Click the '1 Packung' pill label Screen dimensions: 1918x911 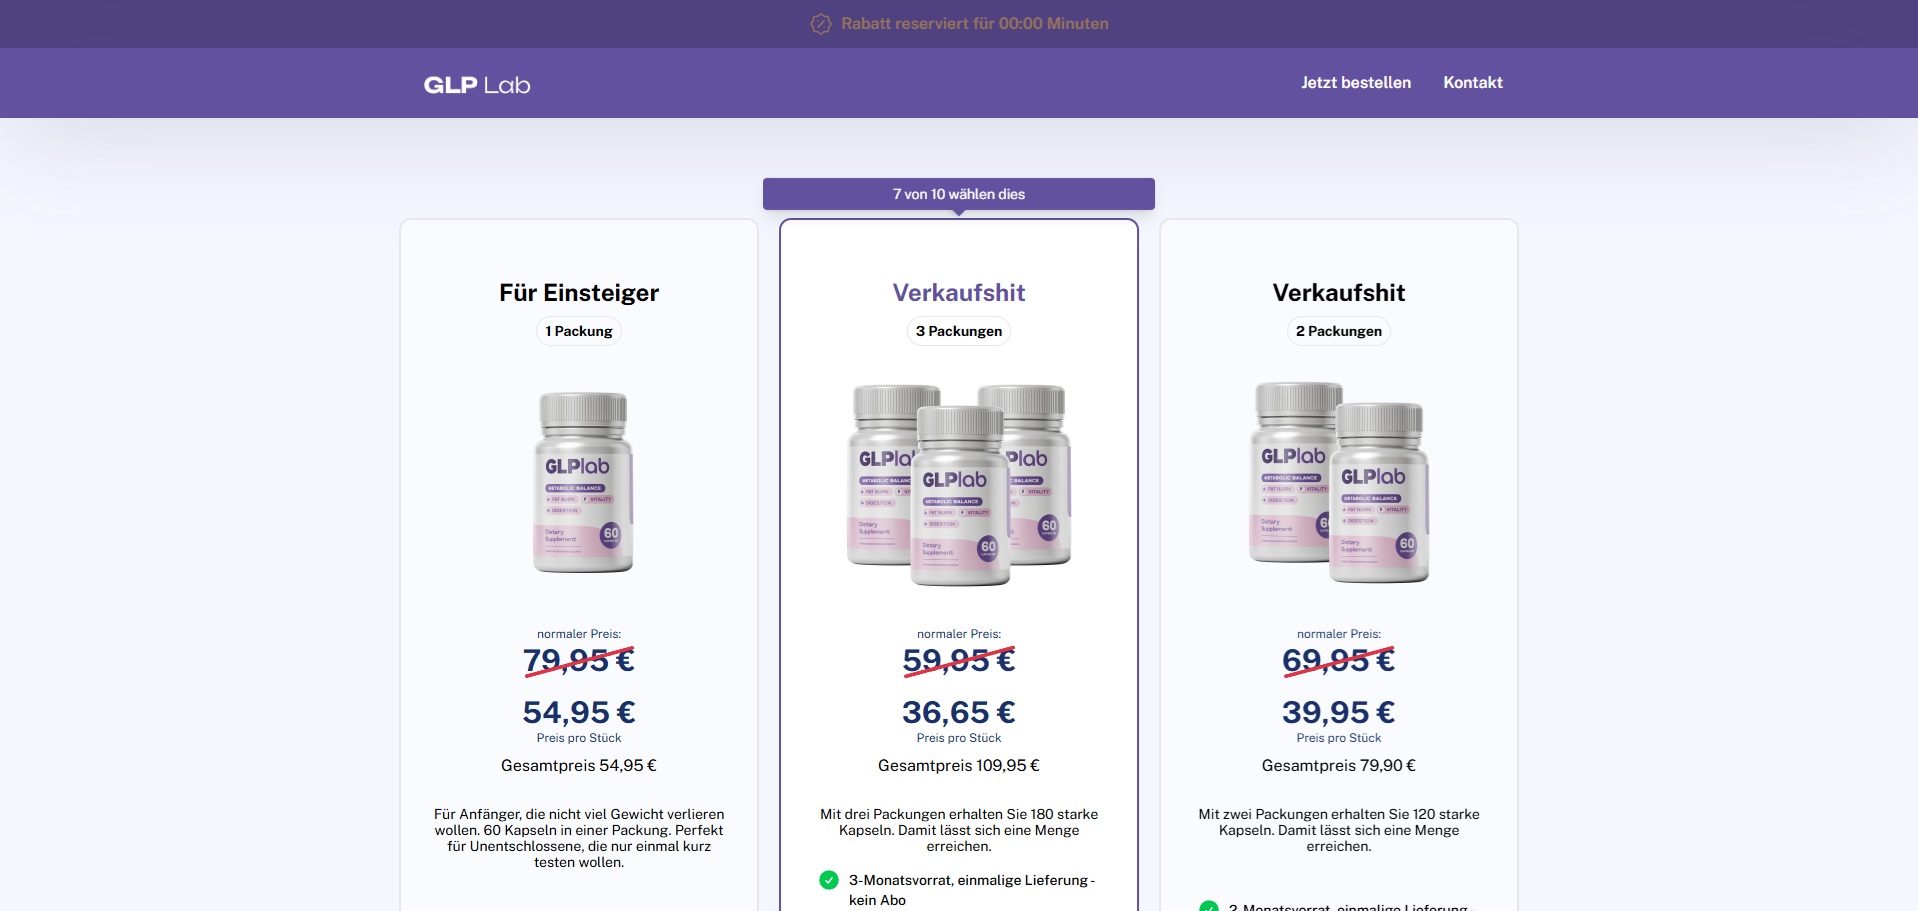point(579,331)
